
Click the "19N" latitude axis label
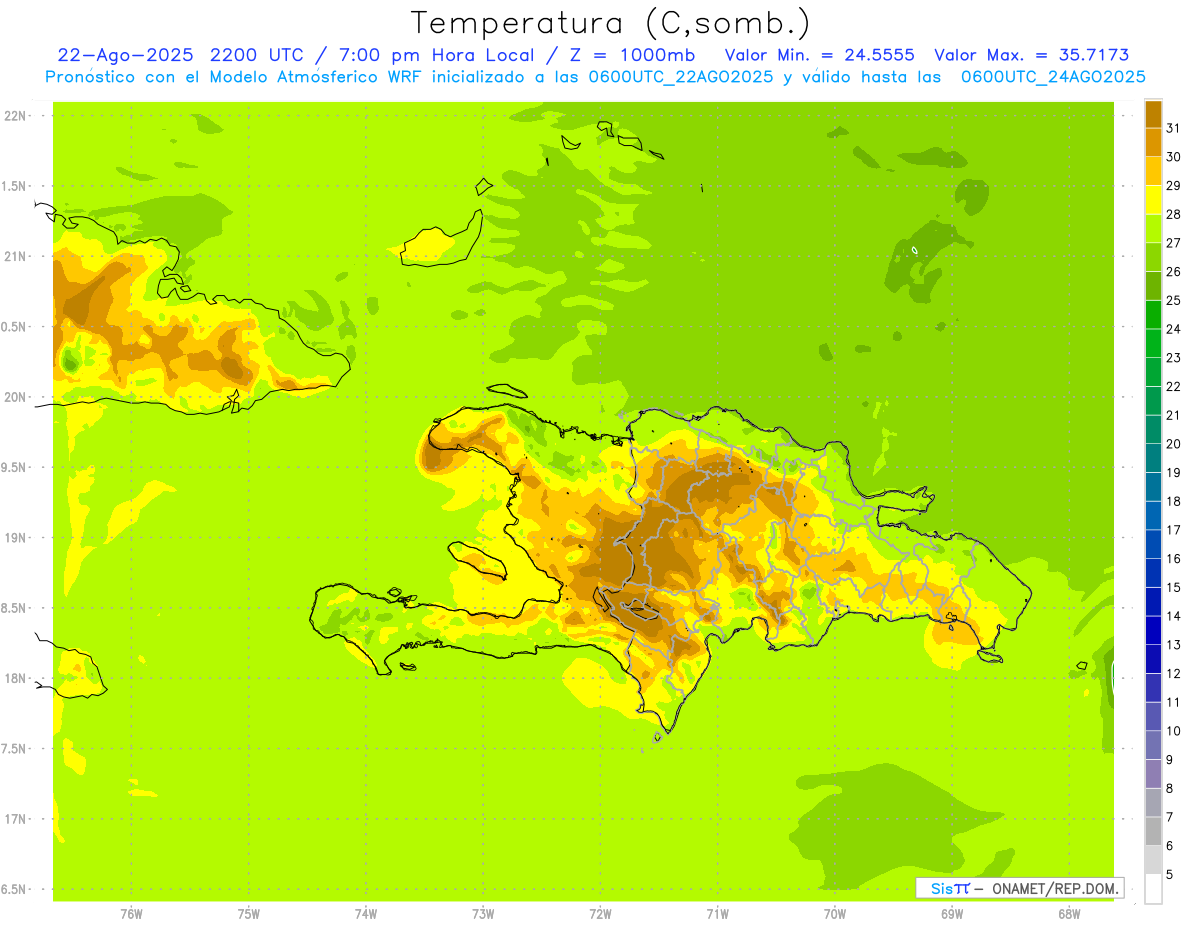click(x=16, y=537)
